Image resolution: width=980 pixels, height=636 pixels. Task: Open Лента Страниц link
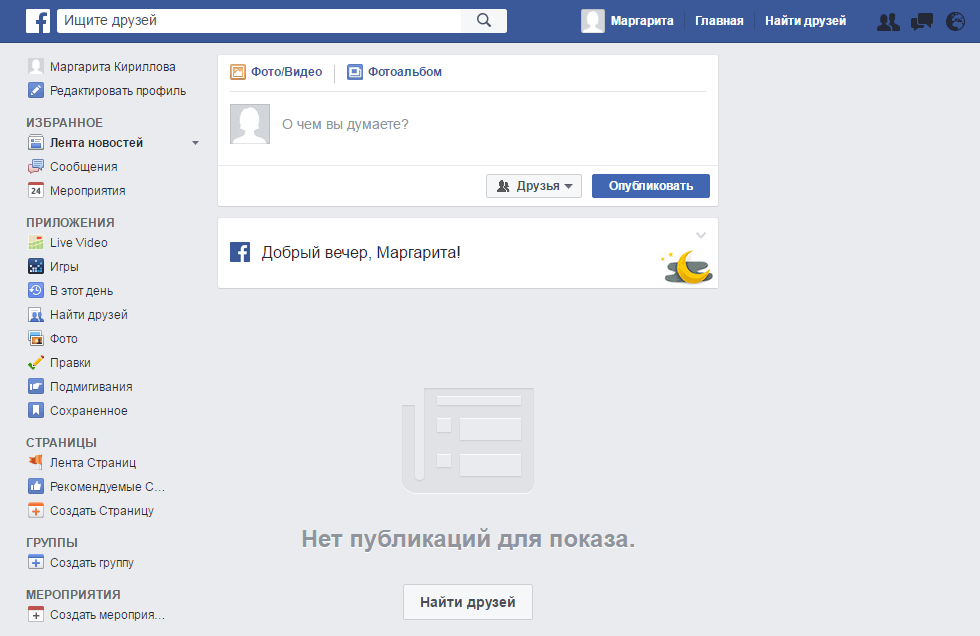[x=93, y=462]
